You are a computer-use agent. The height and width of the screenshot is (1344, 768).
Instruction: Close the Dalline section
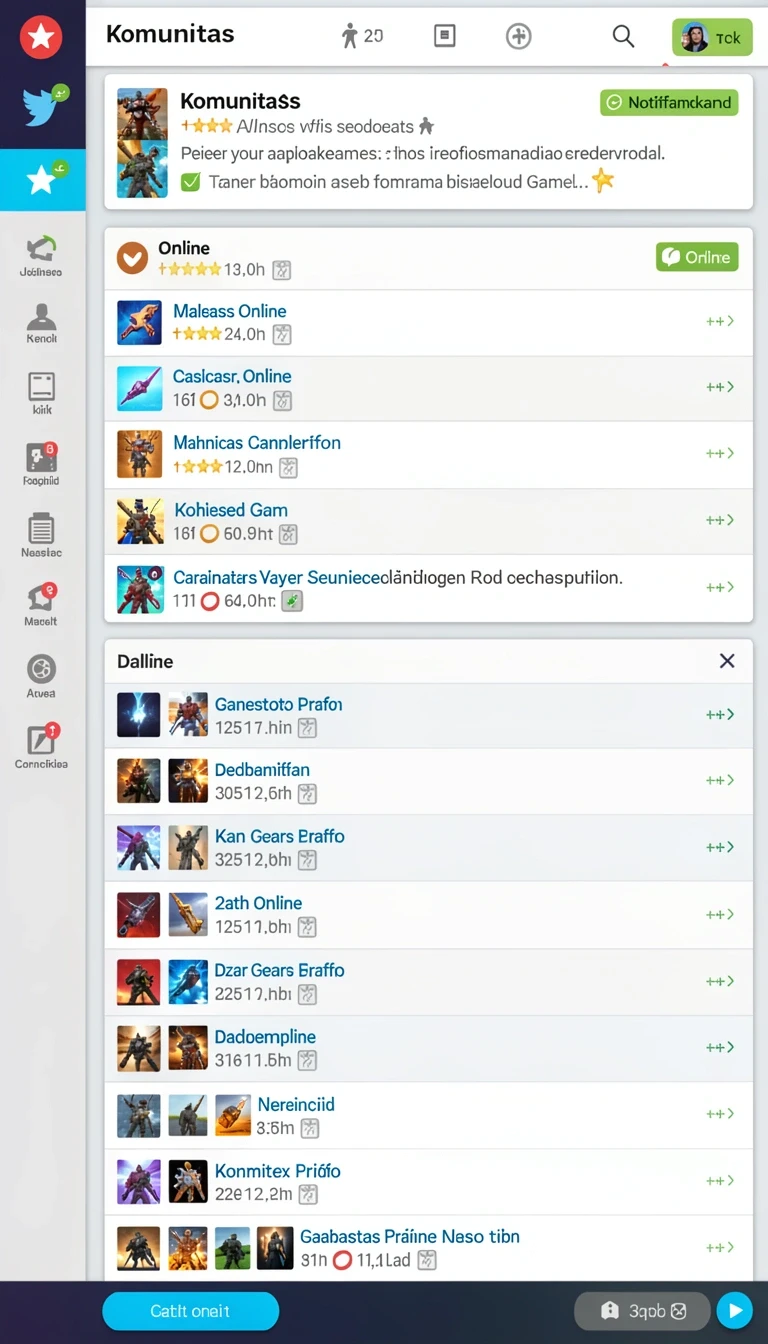[x=727, y=661]
